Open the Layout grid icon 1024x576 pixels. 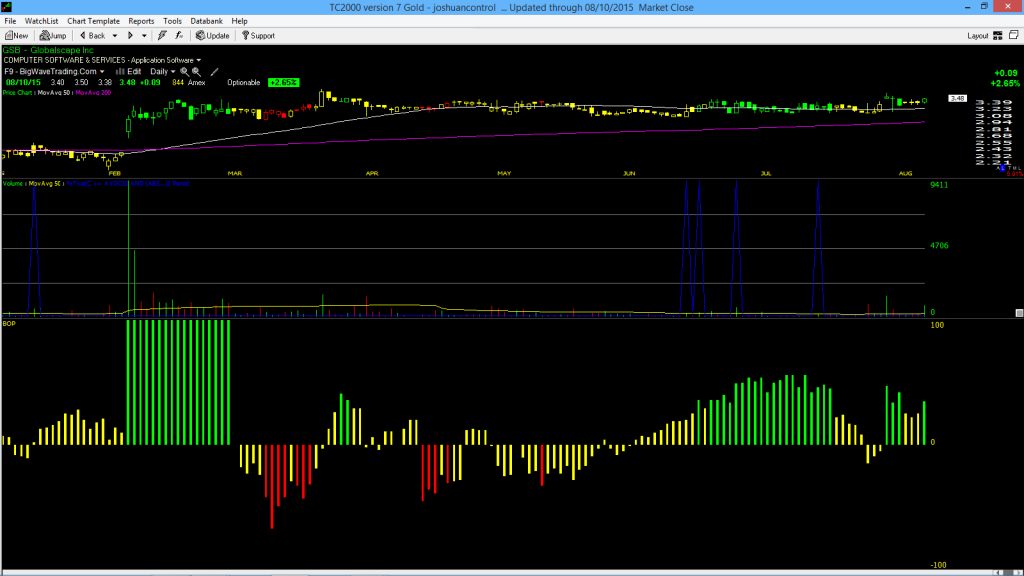[998, 36]
